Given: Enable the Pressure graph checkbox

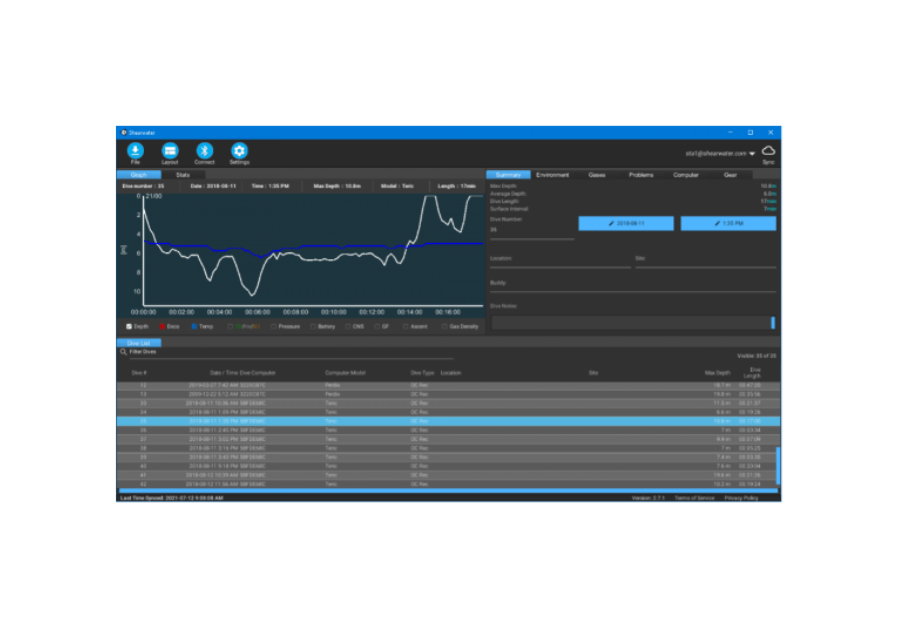Looking at the screenshot, I should pos(274,326).
